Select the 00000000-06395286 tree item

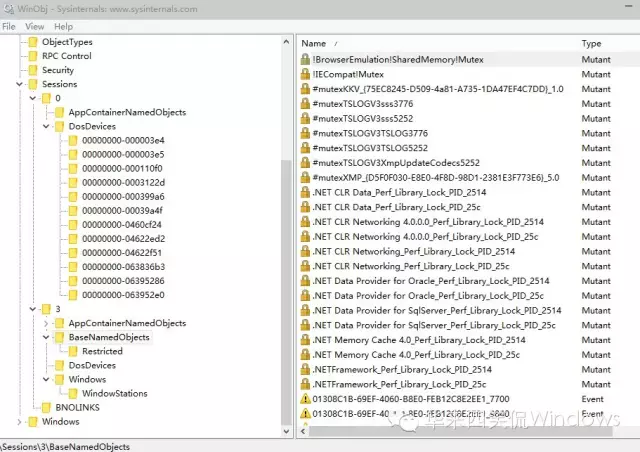(x=123, y=281)
